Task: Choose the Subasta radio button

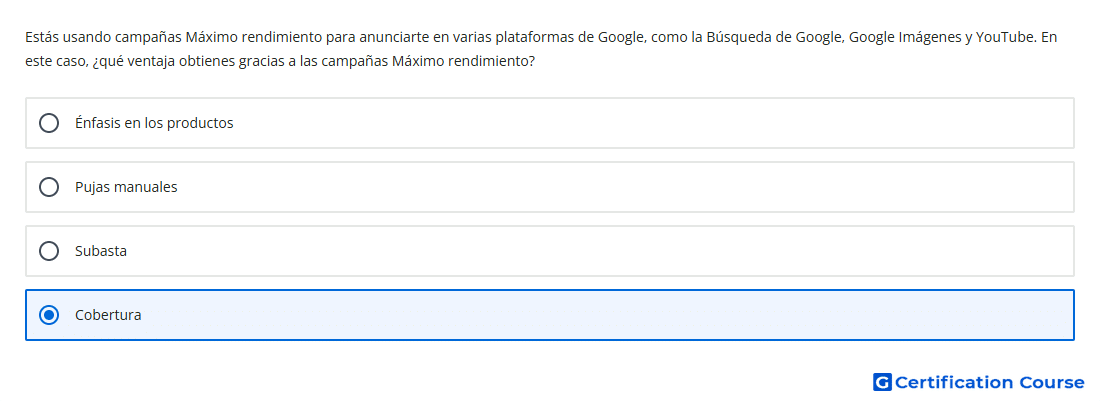Action: [49, 251]
